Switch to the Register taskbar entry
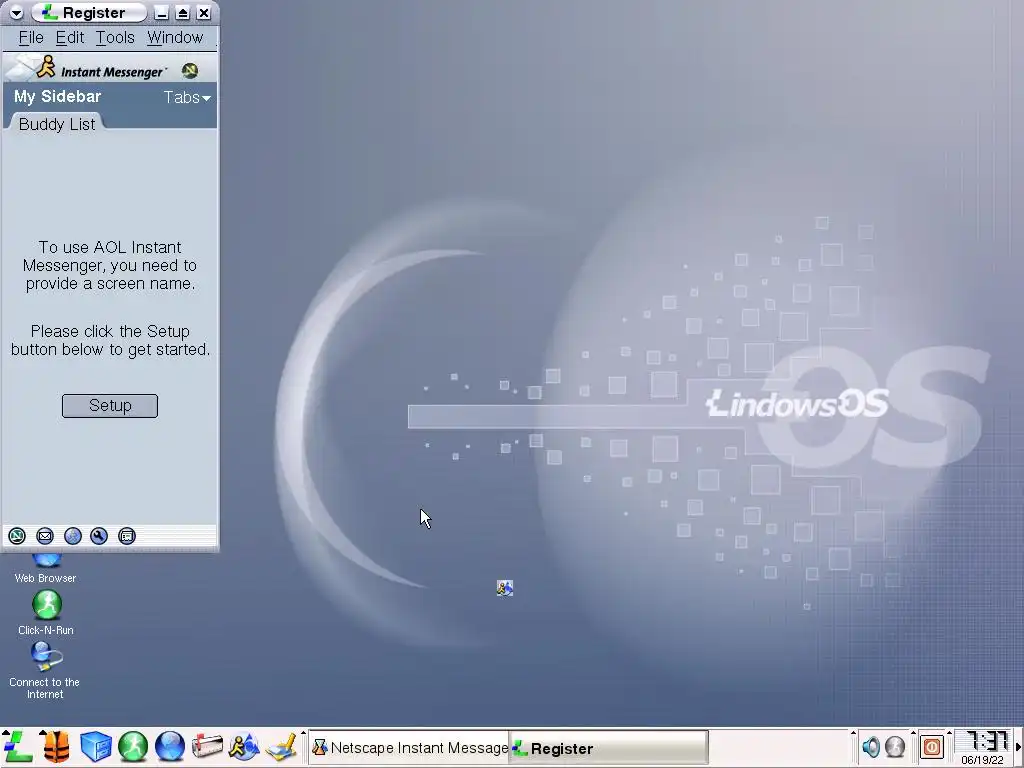Image resolution: width=1024 pixels, height=768 pixels. [609, 748]
